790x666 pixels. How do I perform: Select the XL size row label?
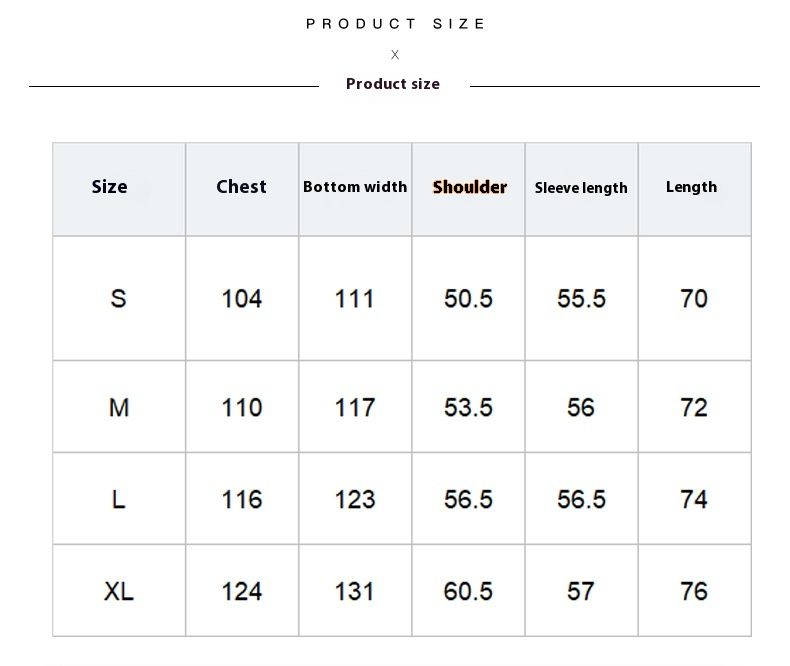(x=118, y=591)
